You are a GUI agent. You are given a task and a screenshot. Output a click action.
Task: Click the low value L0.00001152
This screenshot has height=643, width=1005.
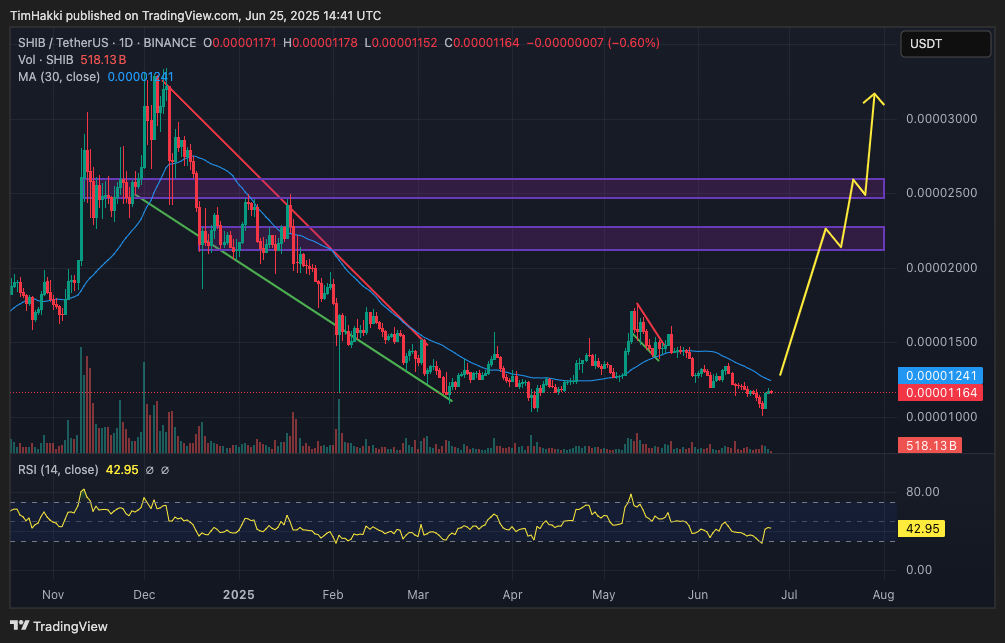(401, 43)
